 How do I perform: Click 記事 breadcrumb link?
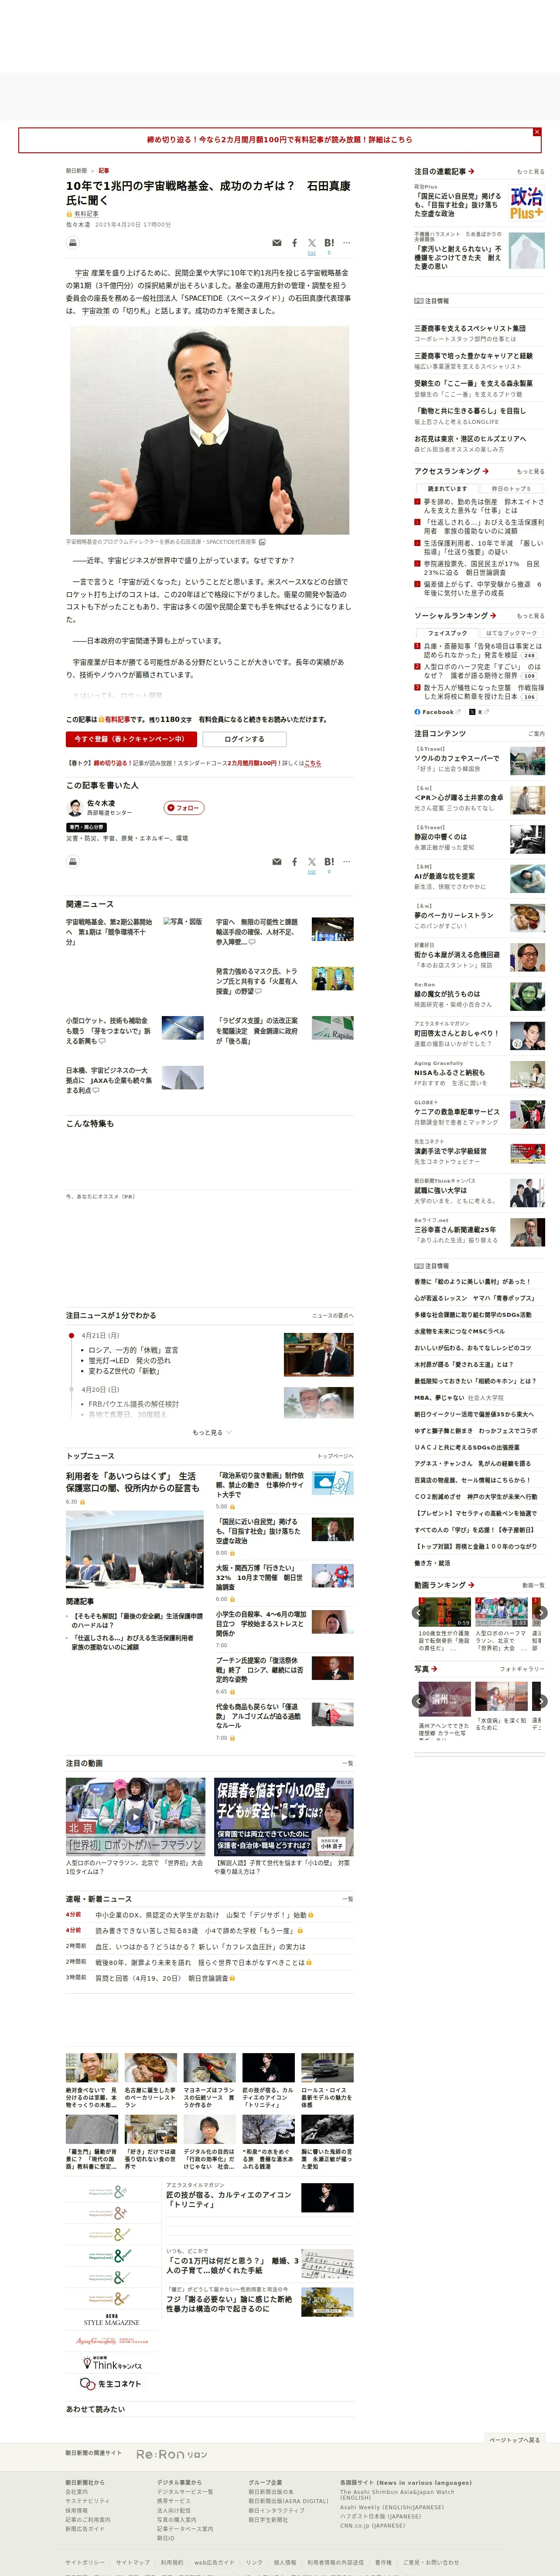104,171
